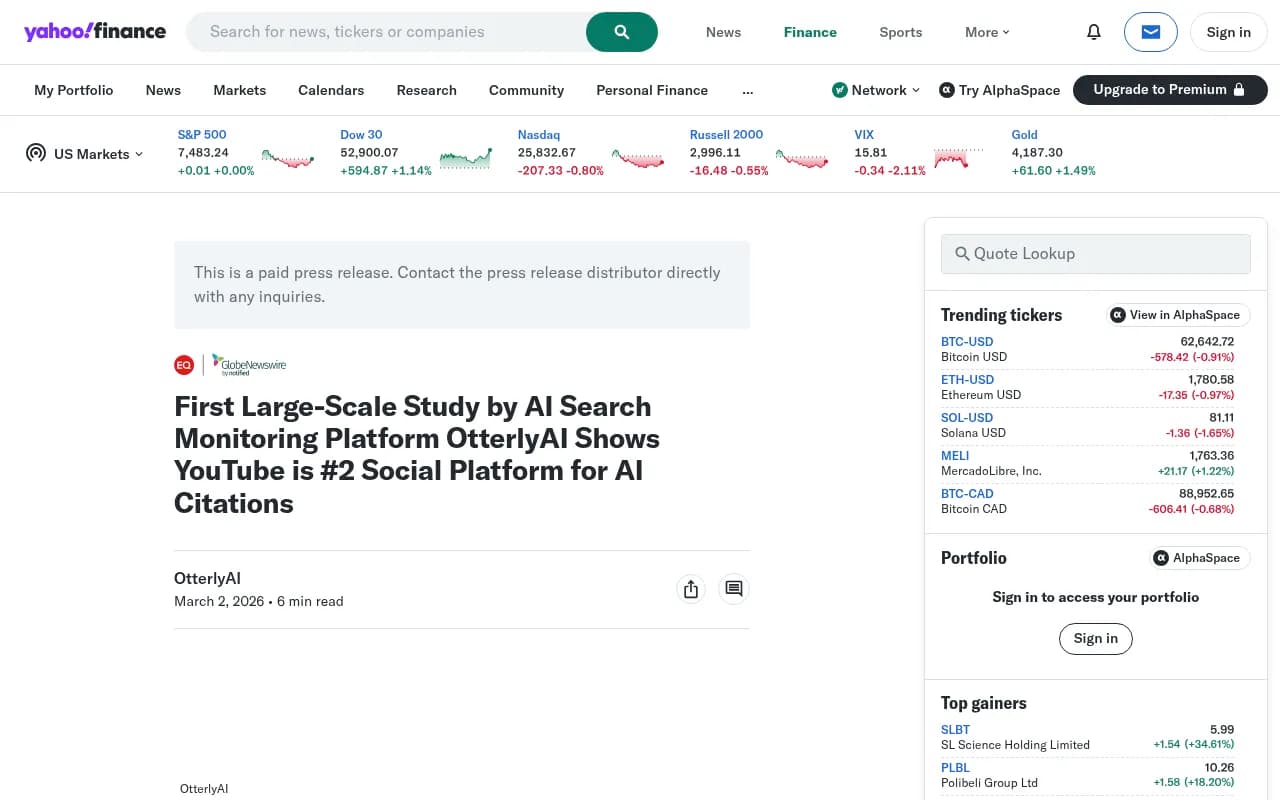Click 'March 2, 2026' date text

pos(219,602)
